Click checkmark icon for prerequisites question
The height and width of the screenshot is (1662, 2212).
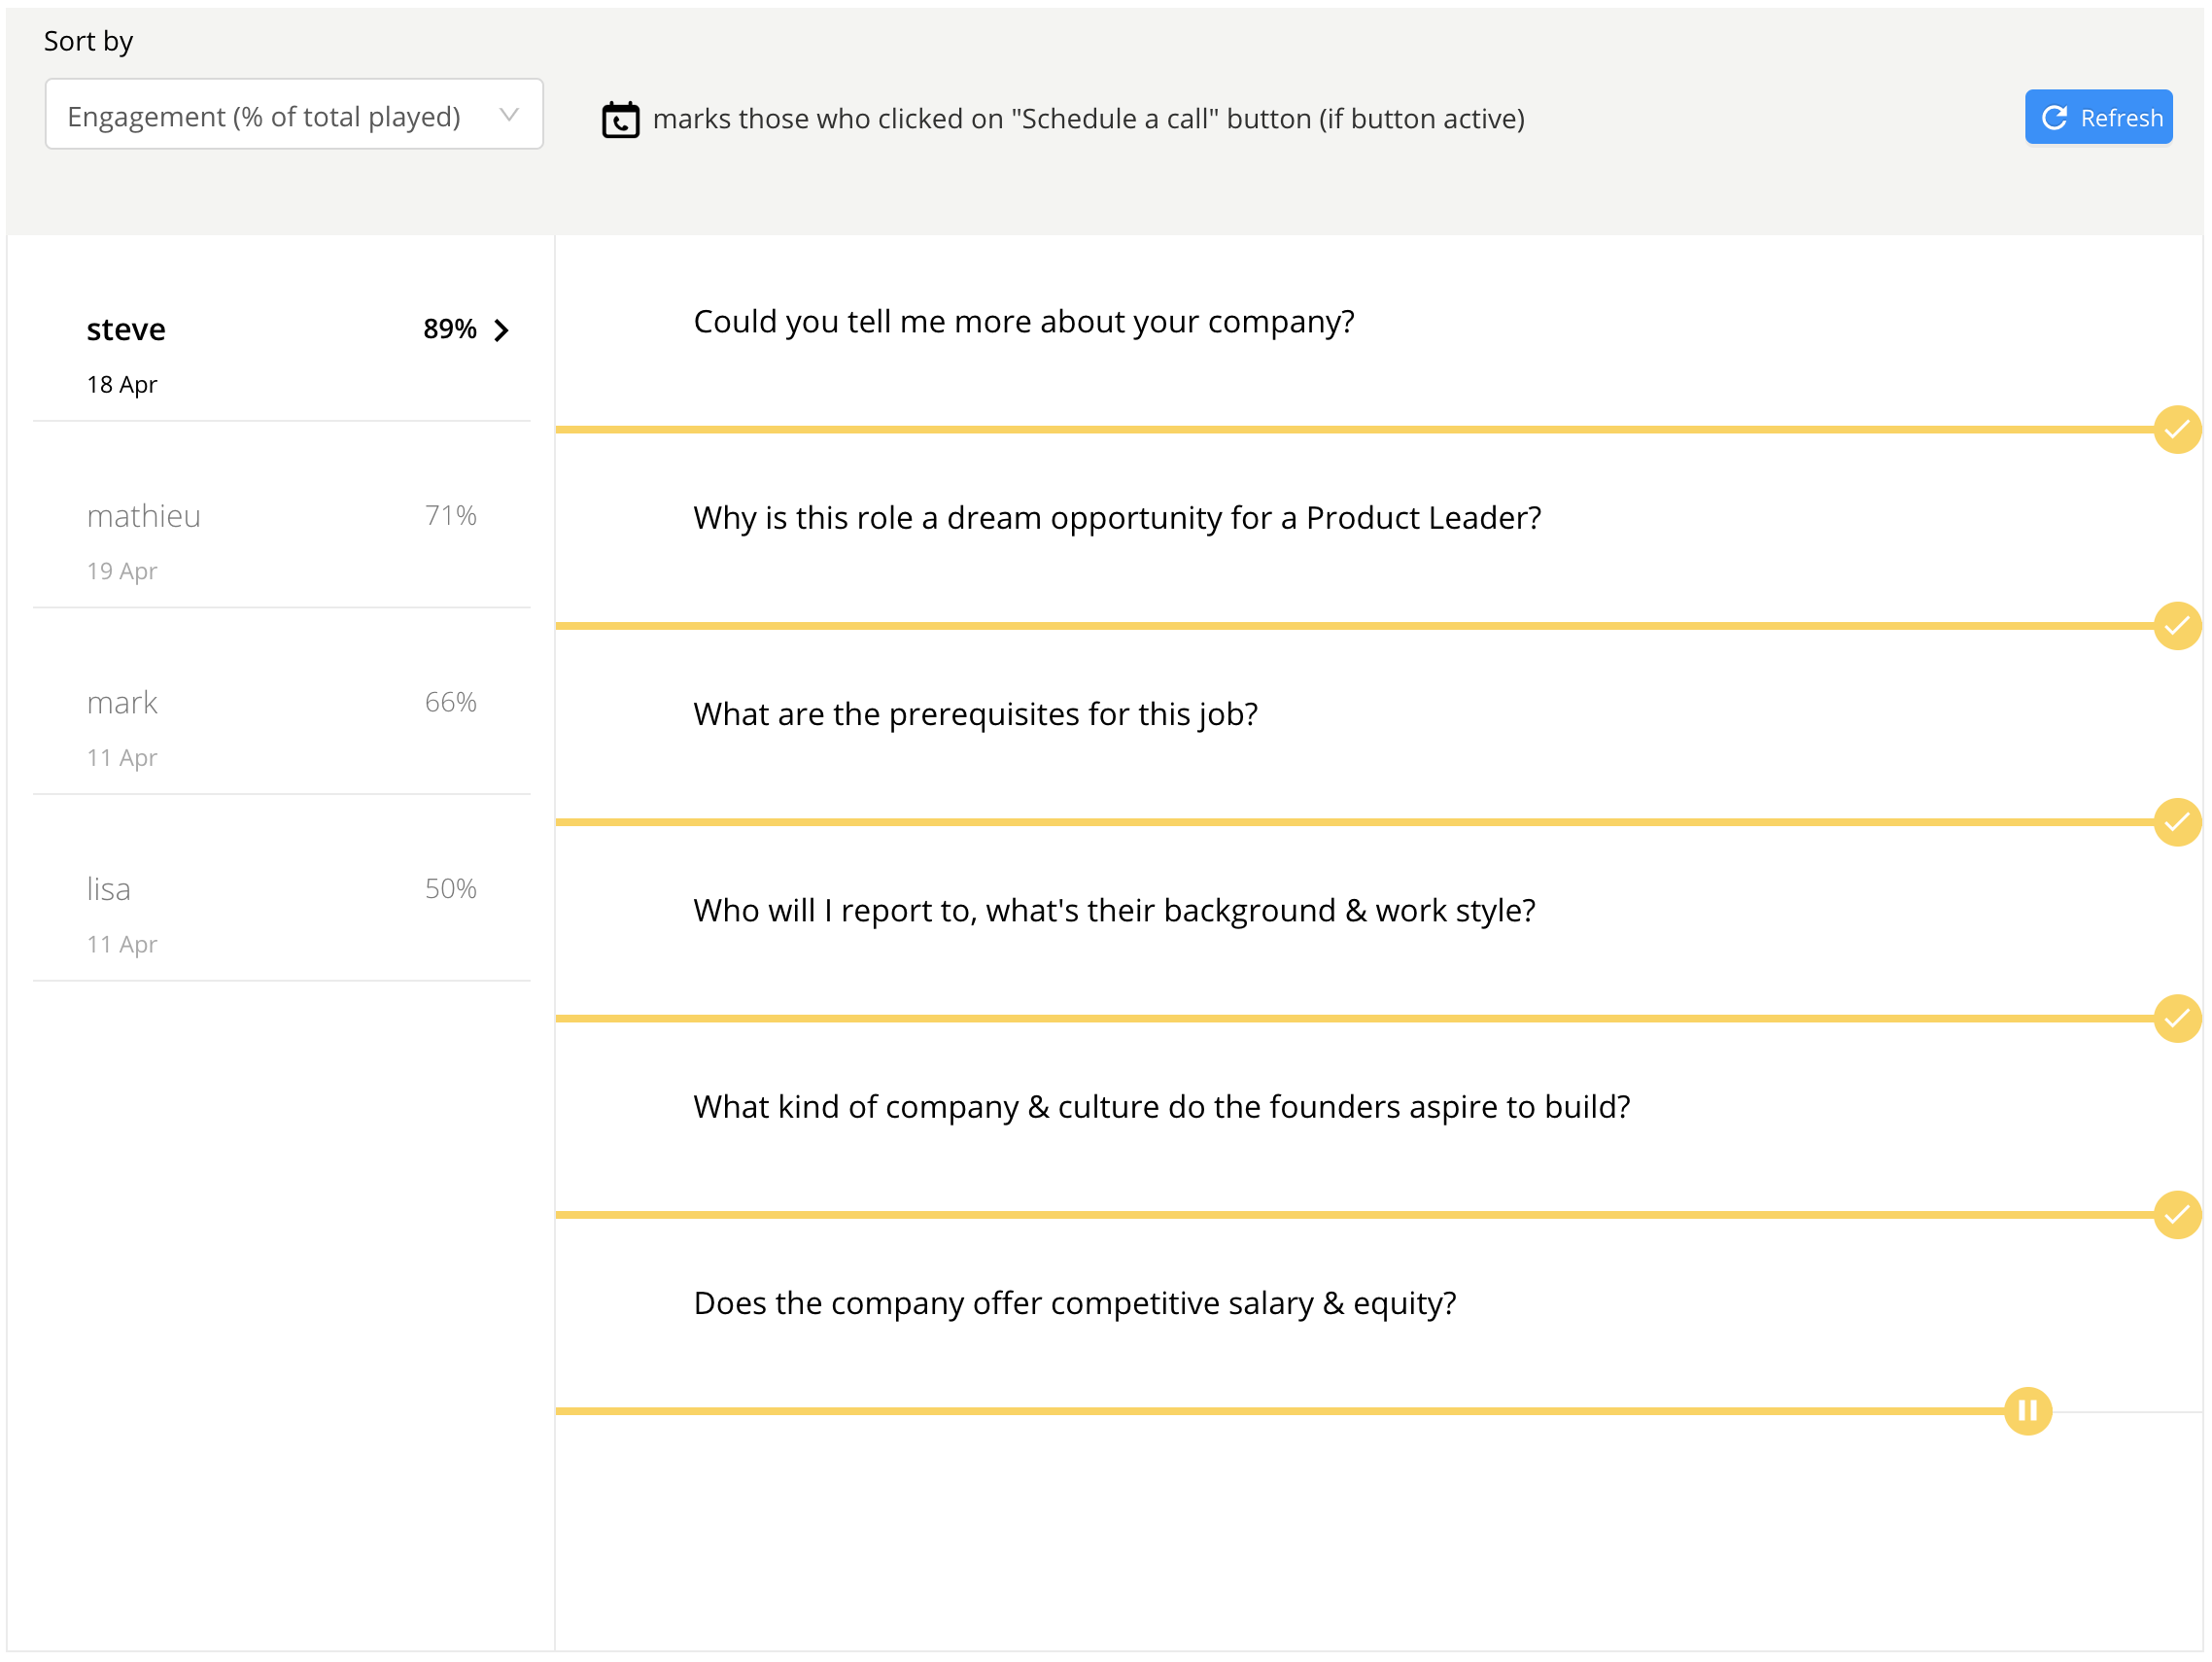coord(2176,823)
